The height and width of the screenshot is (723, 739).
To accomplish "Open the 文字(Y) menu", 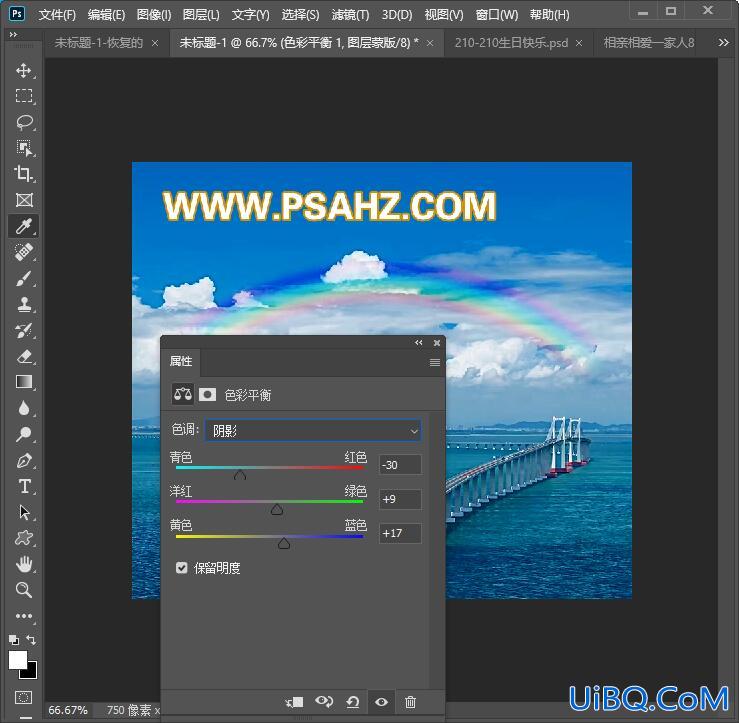I will [x=250, y=15].
